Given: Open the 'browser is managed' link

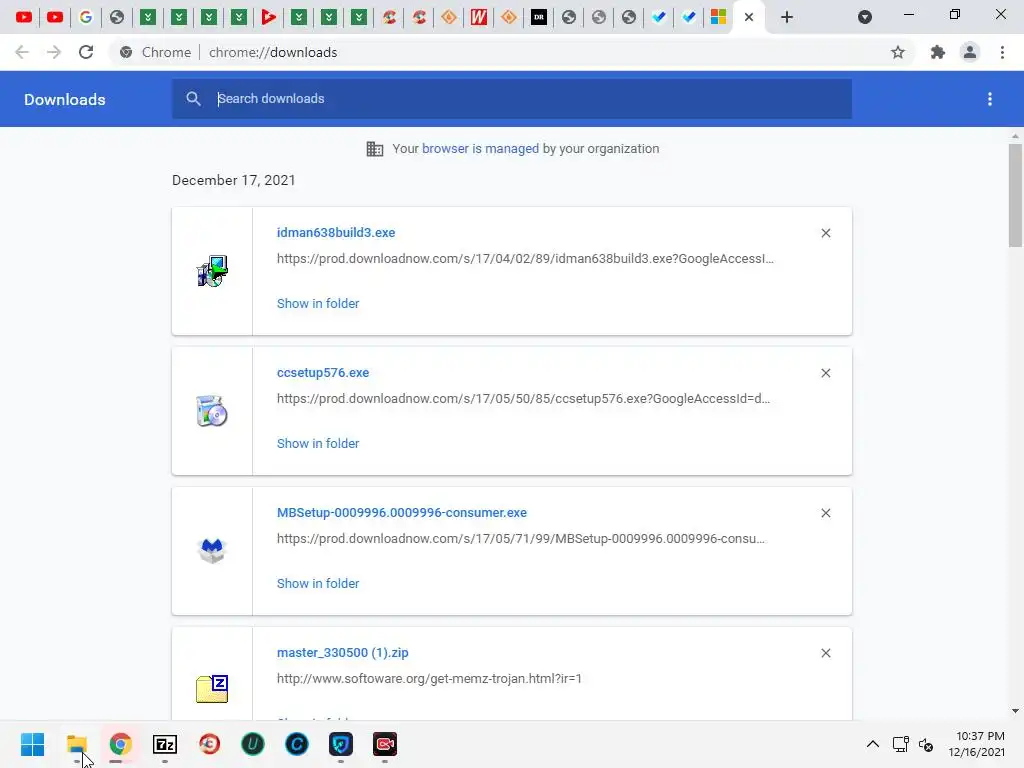Looking at the screenshot, I should click(481, 148).
